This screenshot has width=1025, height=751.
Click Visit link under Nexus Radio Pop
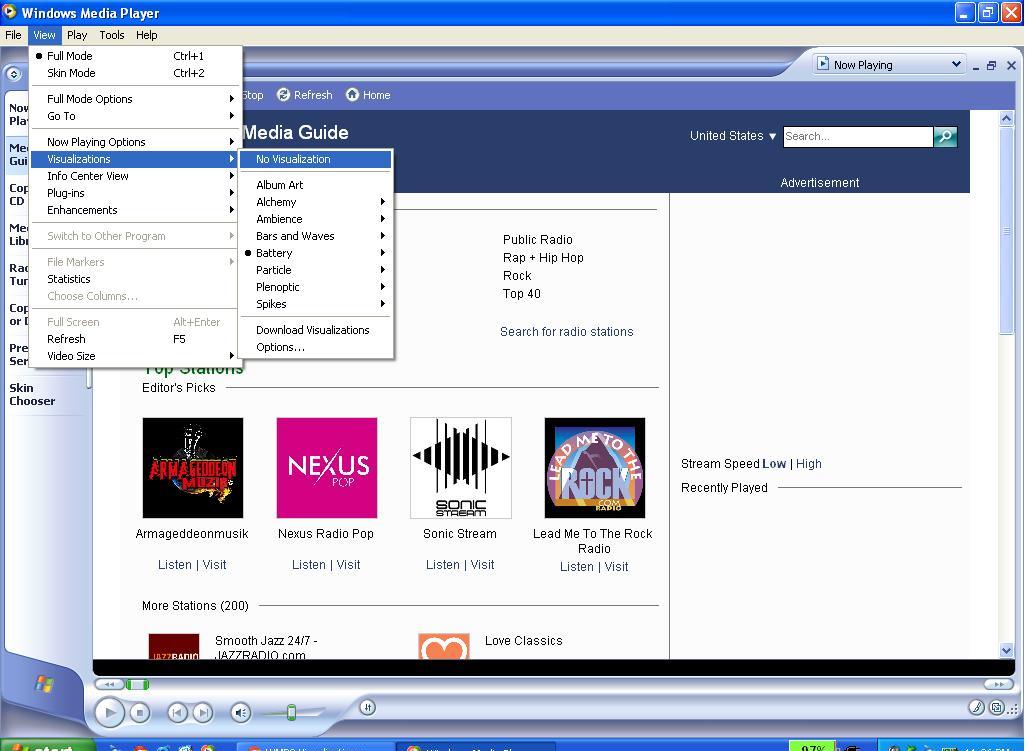click(x=348, y=565)
